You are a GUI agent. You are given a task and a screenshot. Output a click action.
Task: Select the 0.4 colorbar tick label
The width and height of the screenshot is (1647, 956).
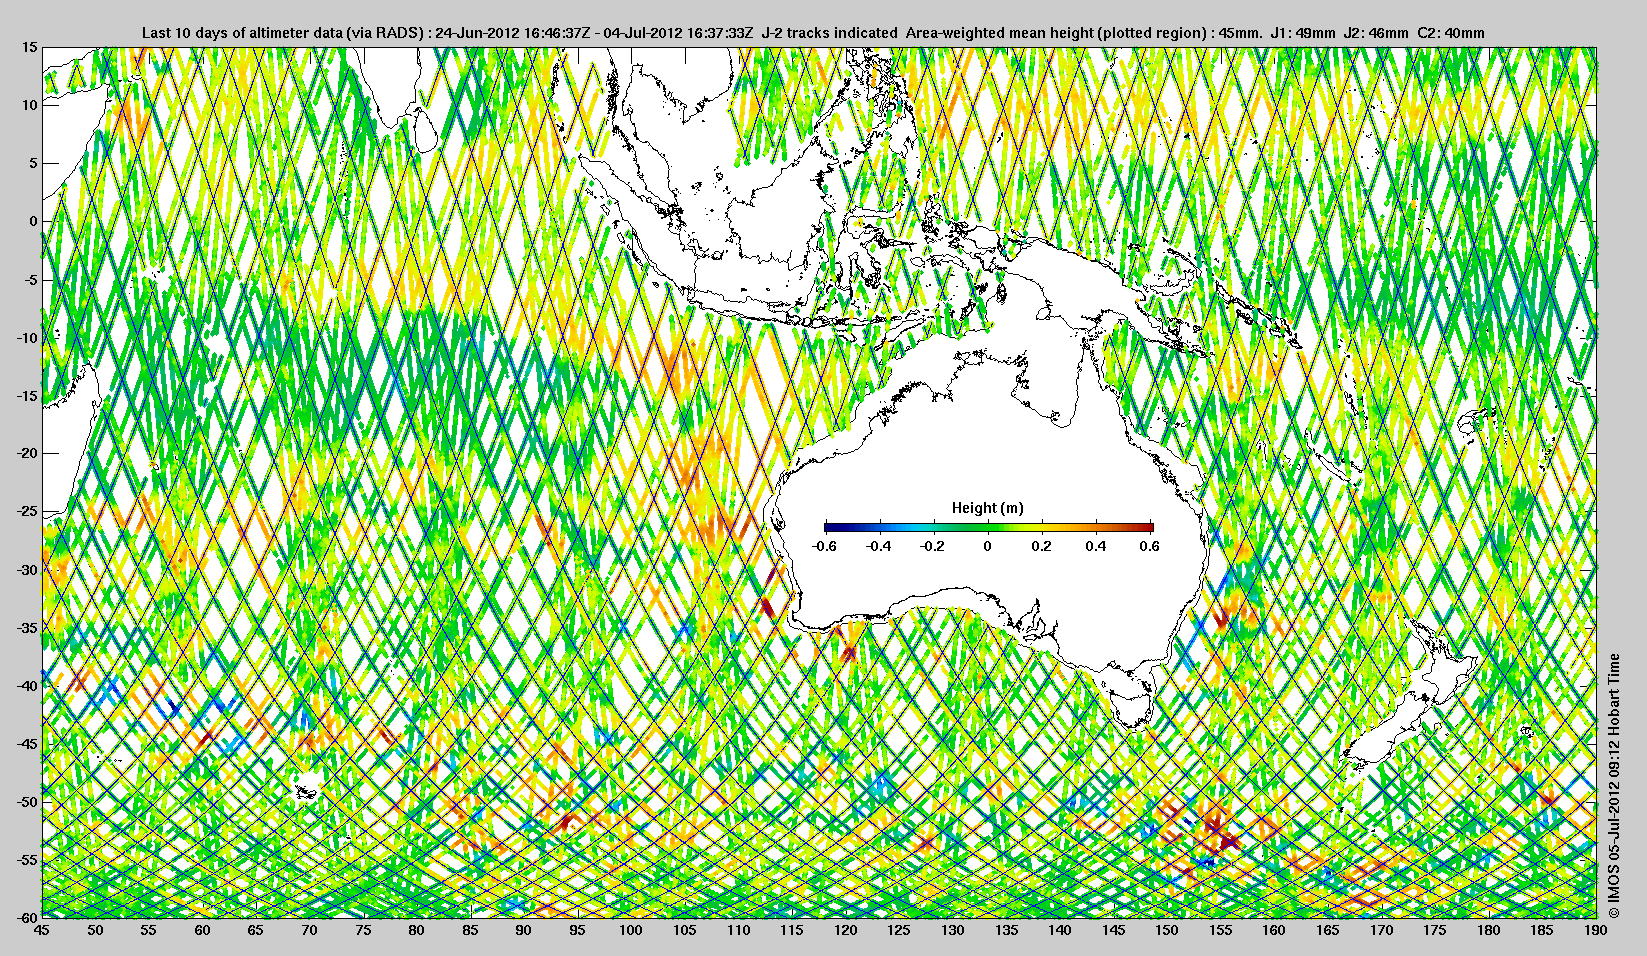[x=1096, y=546]
